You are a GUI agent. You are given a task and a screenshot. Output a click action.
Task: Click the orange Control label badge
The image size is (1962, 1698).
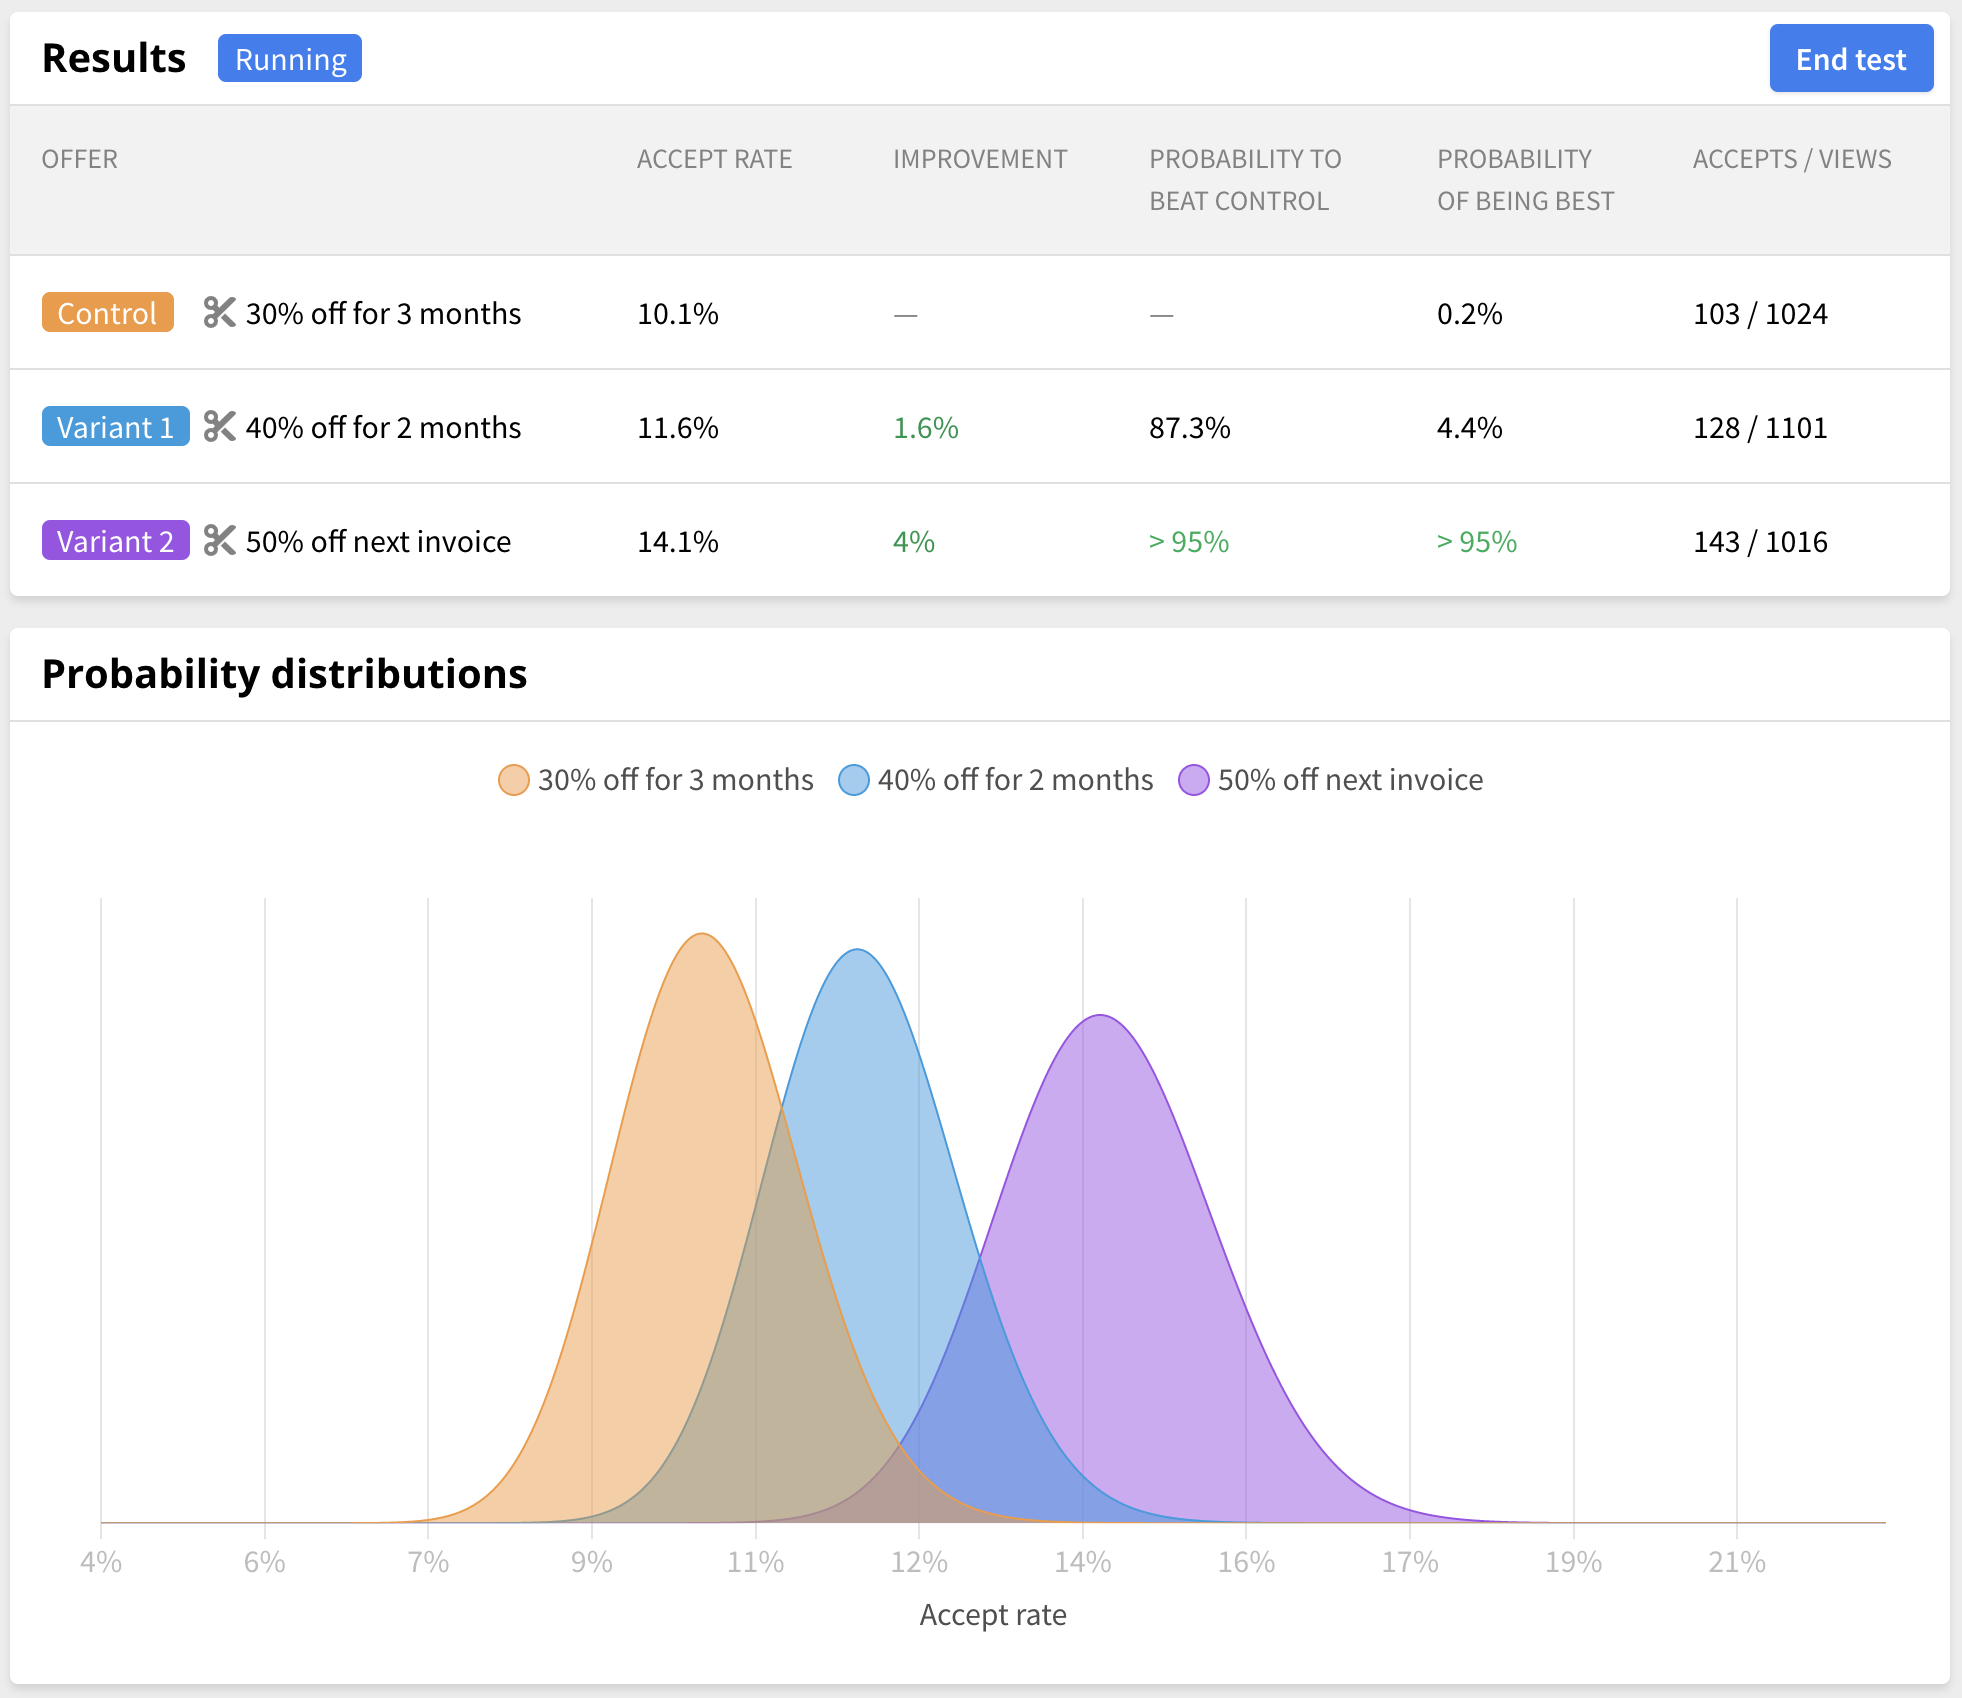tap(107, 313)
